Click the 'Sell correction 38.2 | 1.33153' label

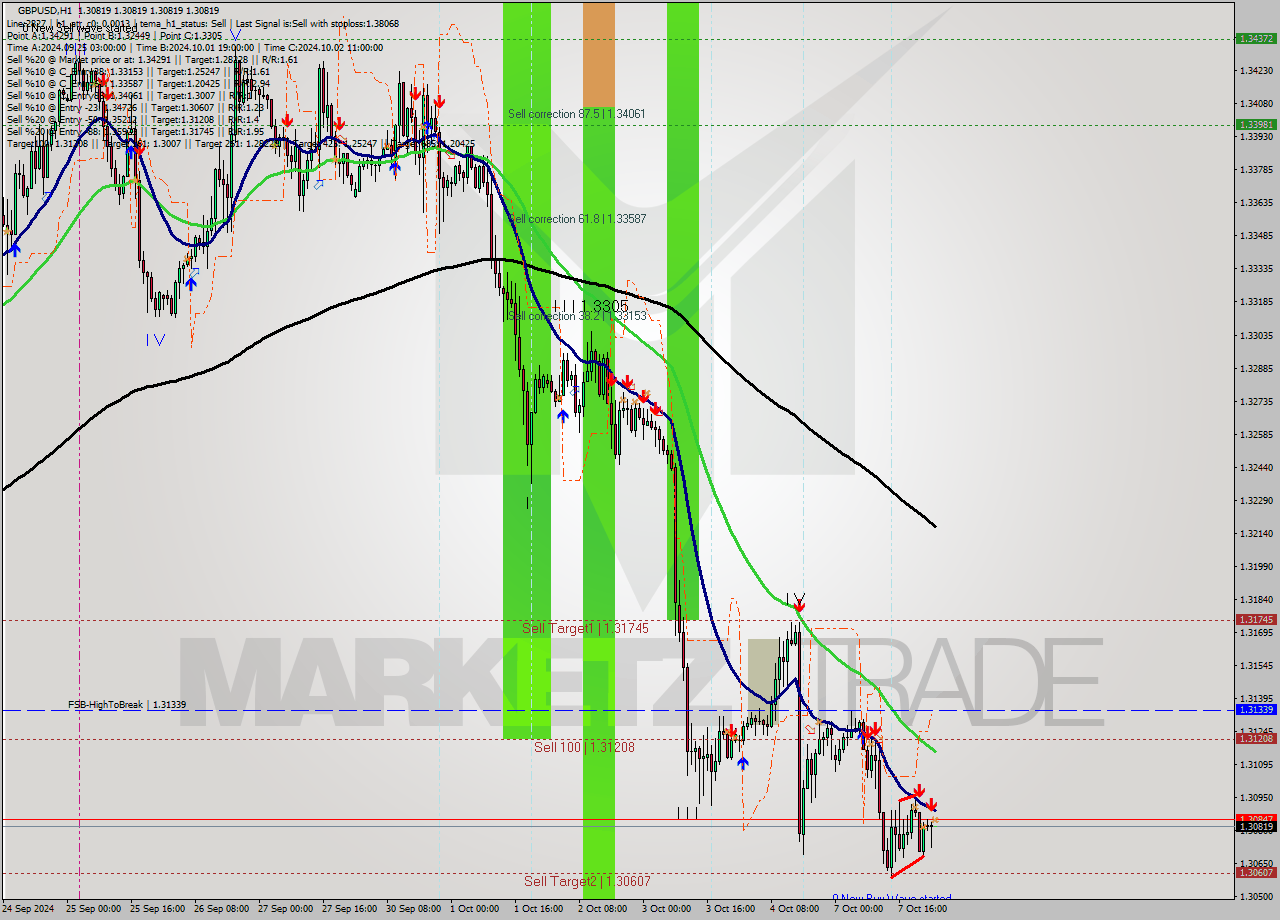[x=577, y=316]
